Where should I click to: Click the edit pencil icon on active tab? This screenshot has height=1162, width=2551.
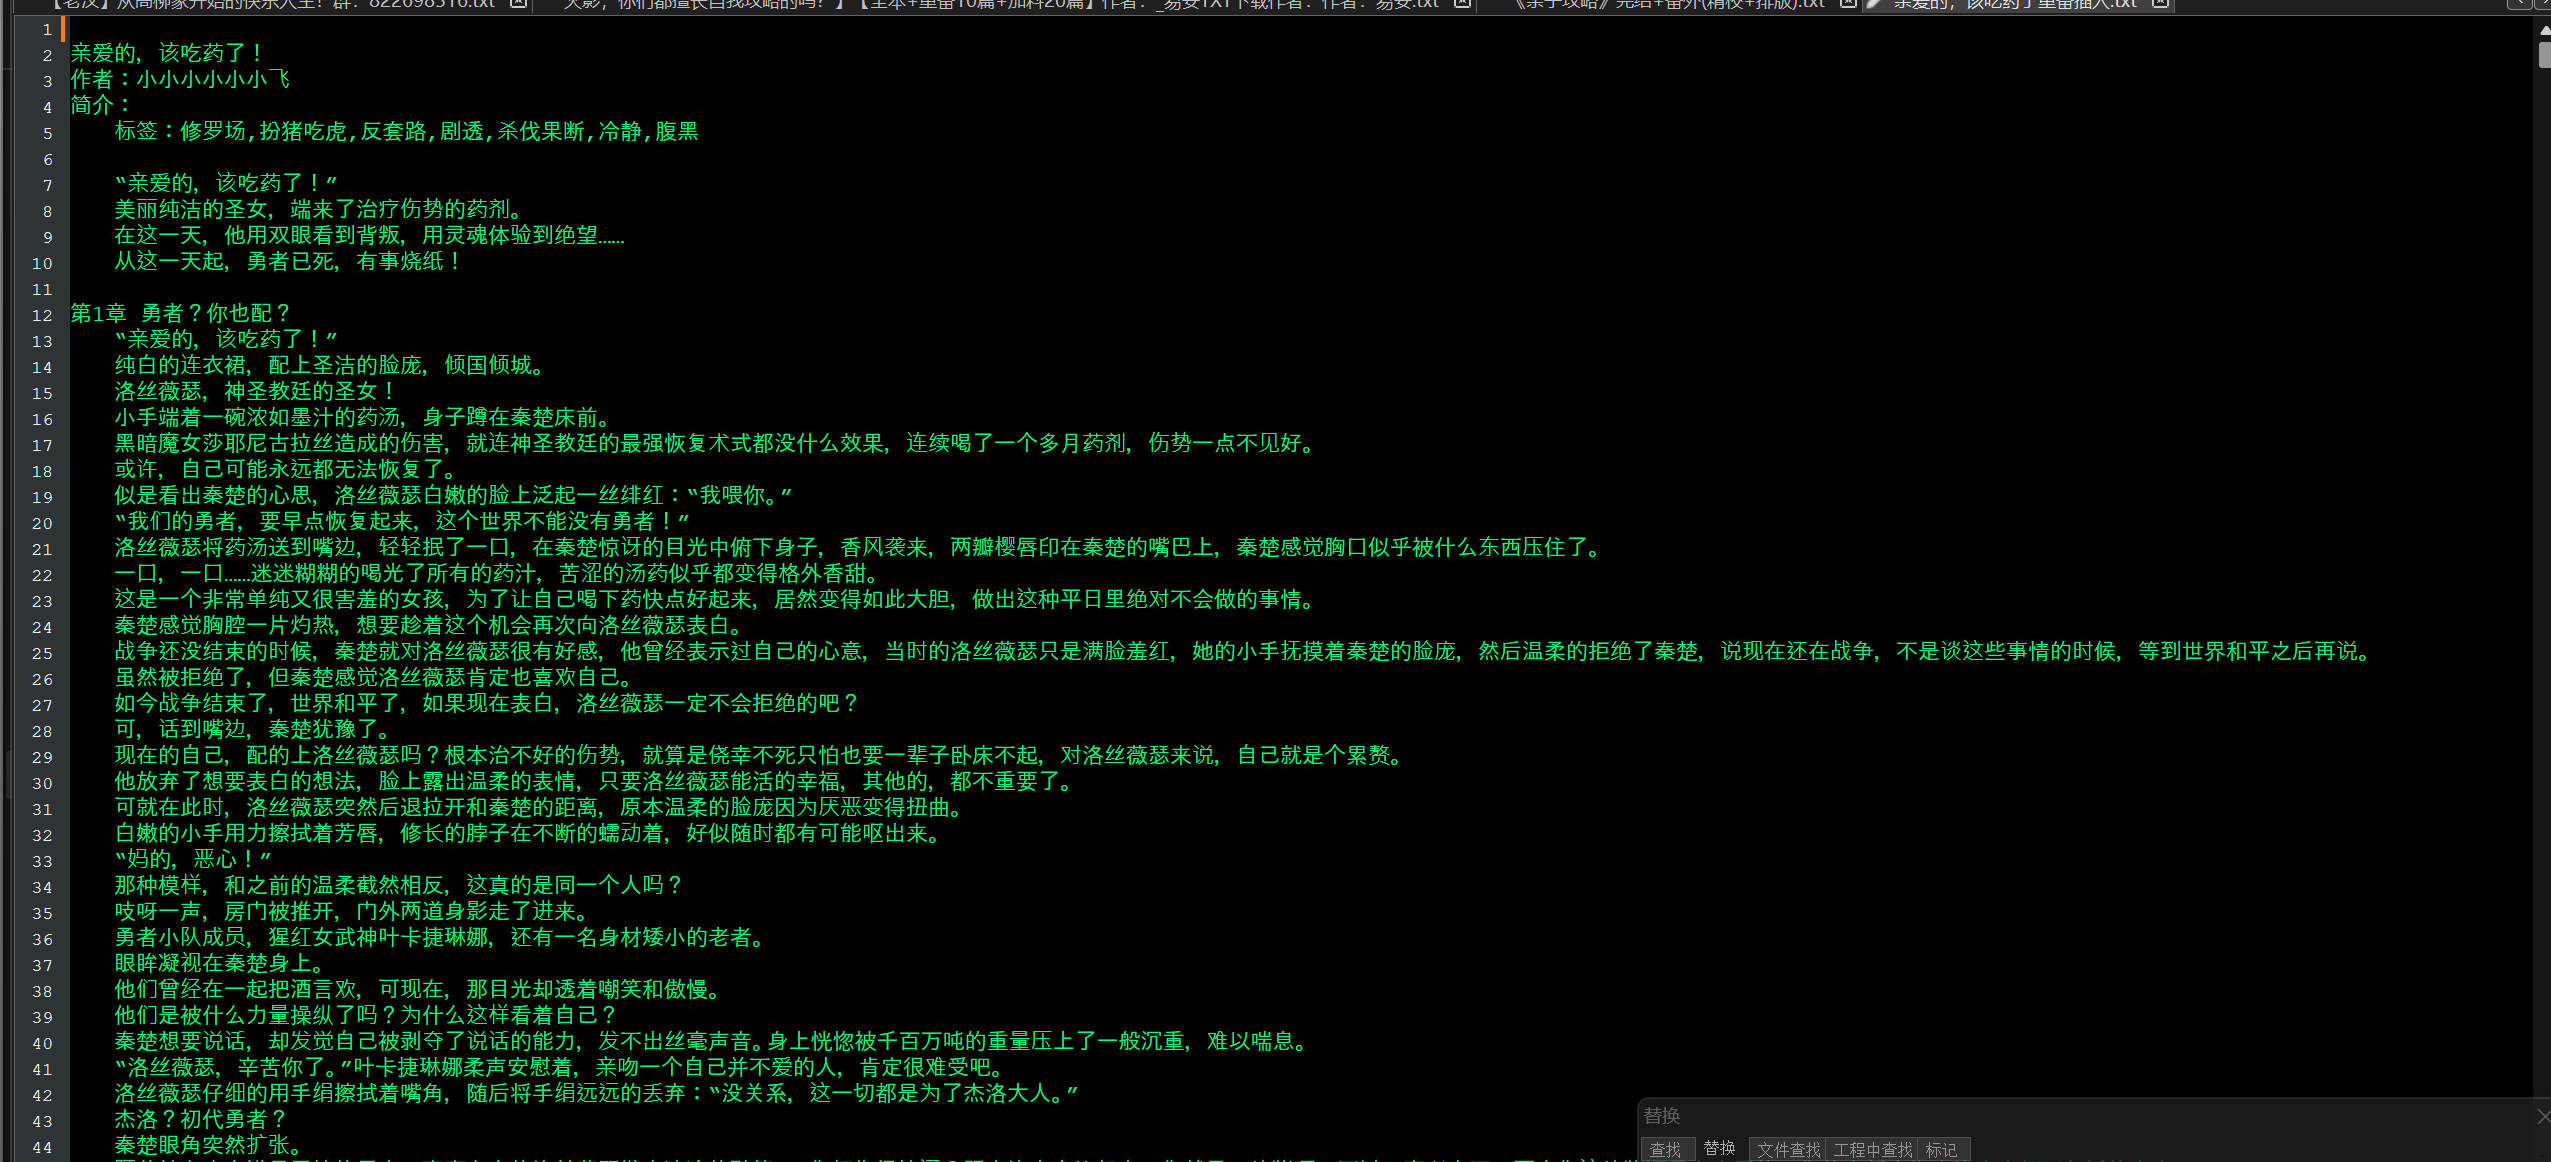click(1874, 4)
